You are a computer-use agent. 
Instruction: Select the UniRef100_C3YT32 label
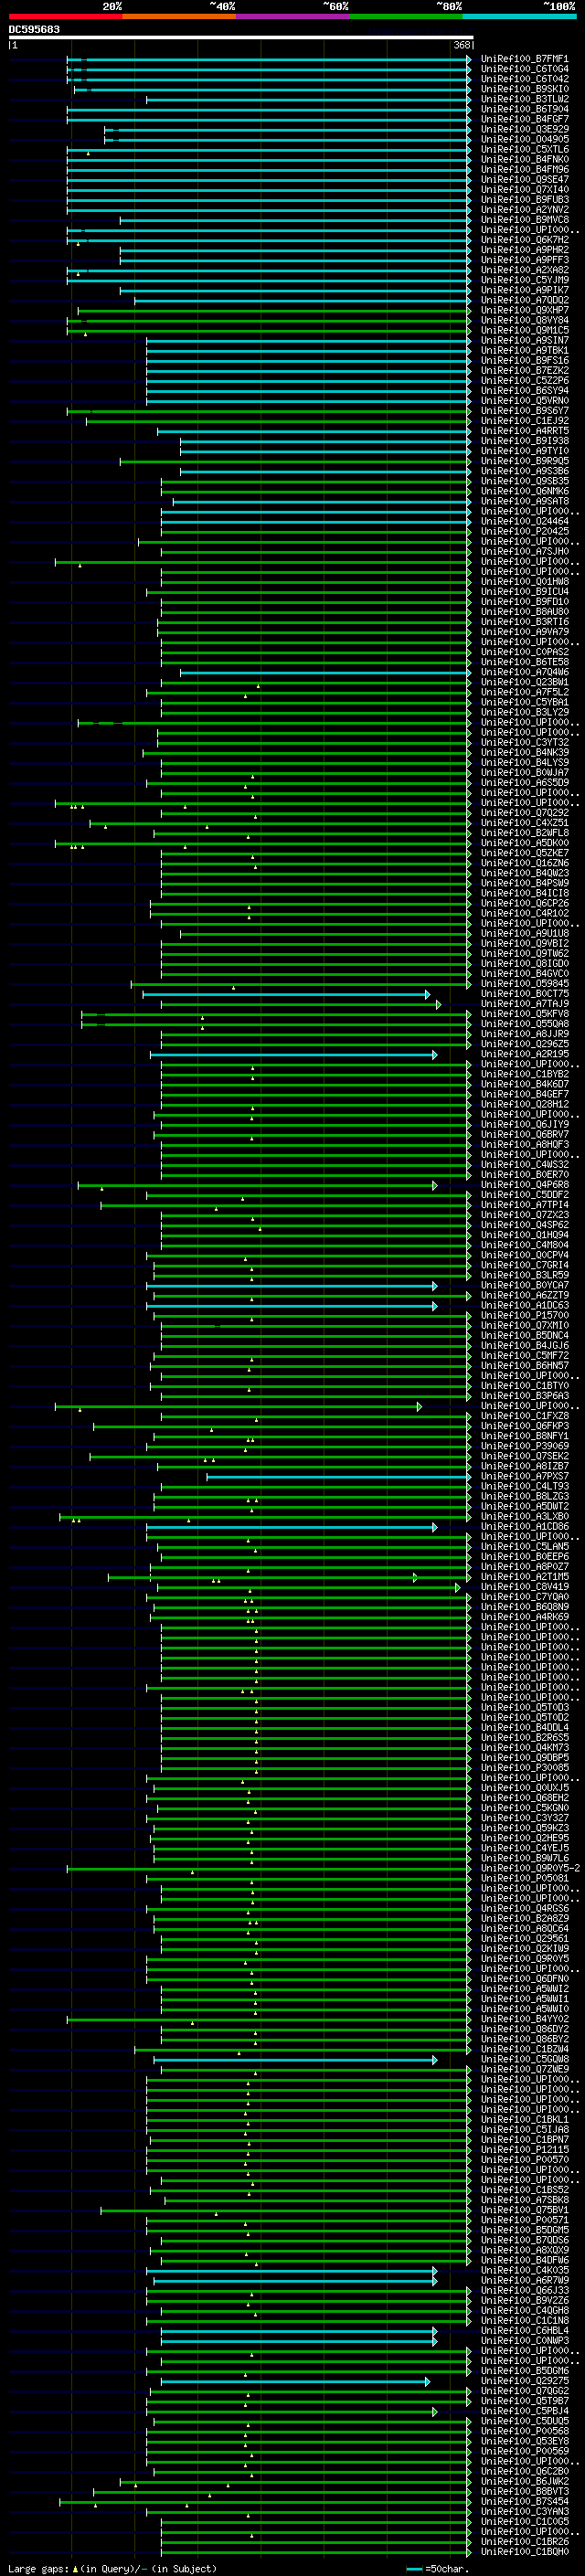pyautogui.click(x=525, y=742)
